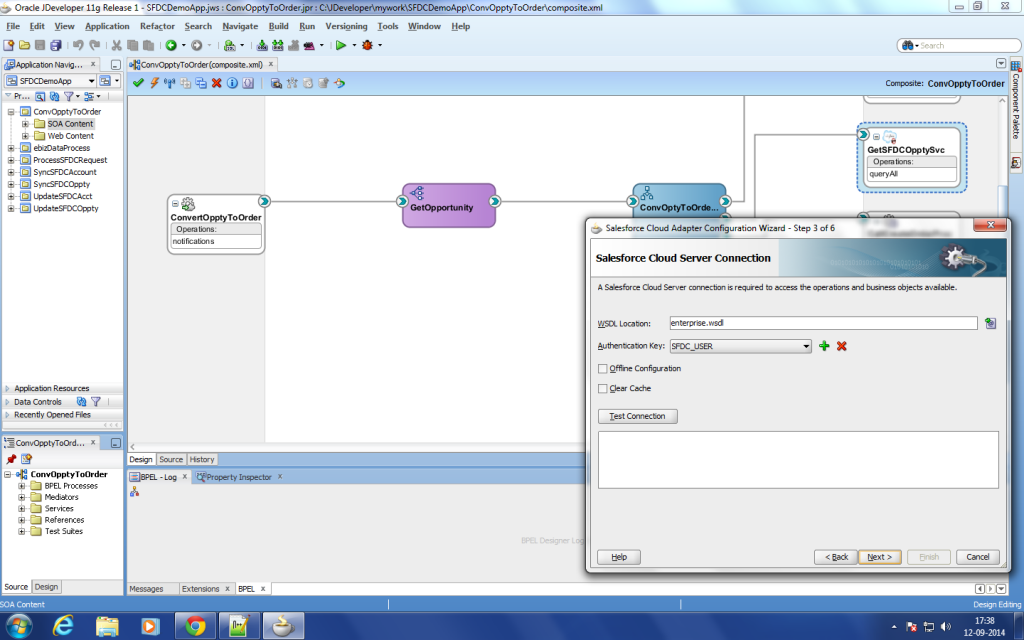
Task: Open the Refactor menu
Action: click(x=157, y=26)
